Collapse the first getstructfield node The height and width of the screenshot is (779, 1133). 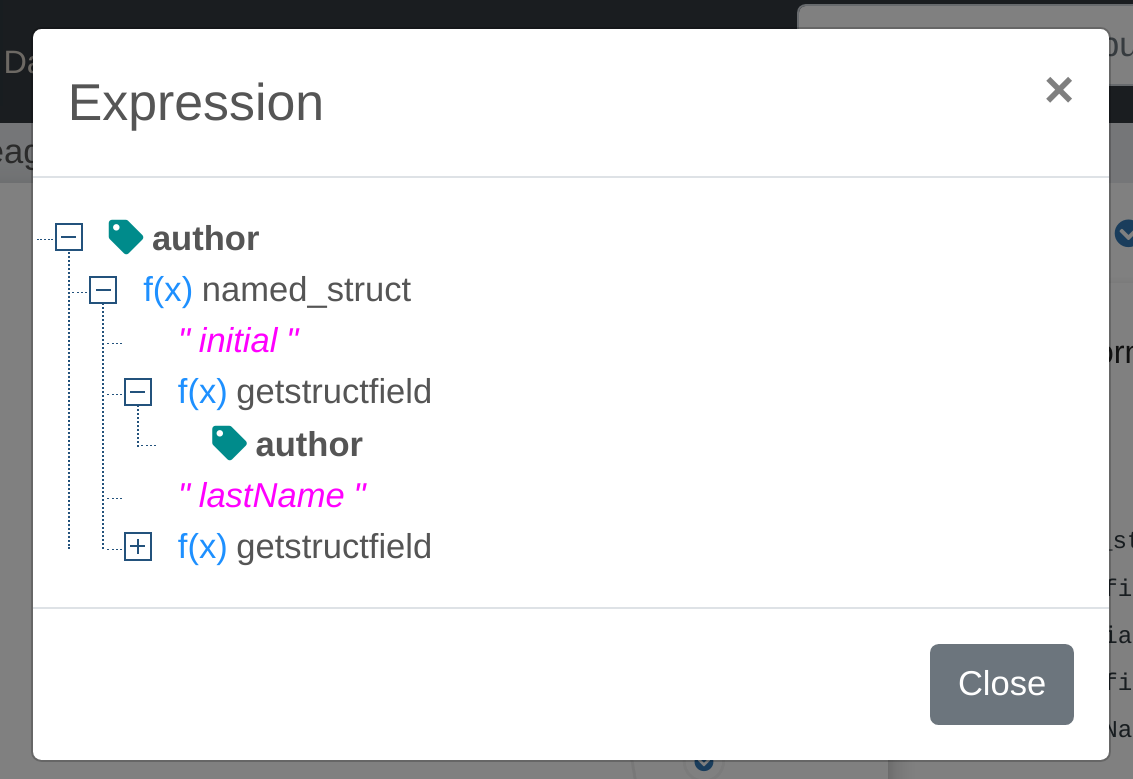click(139, 392)
